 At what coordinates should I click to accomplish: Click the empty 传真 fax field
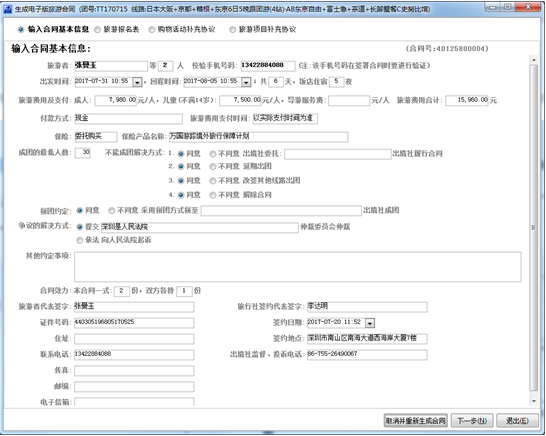[134, 371]
